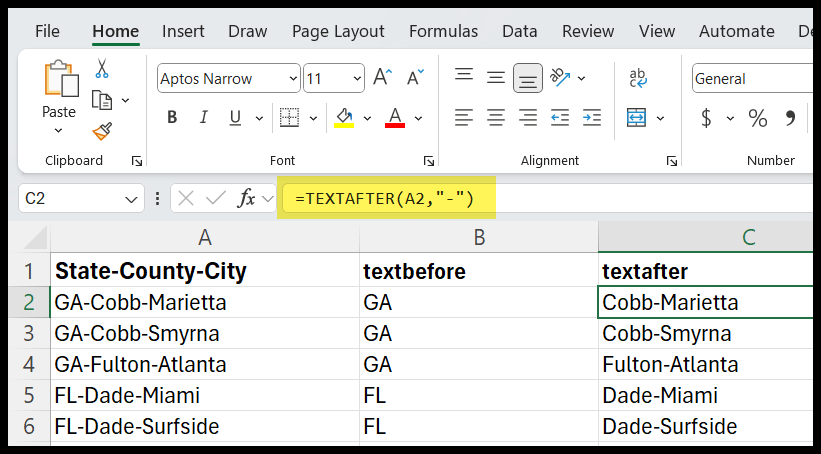
Task: Decrease indent
Action: (x=560, y=118)
